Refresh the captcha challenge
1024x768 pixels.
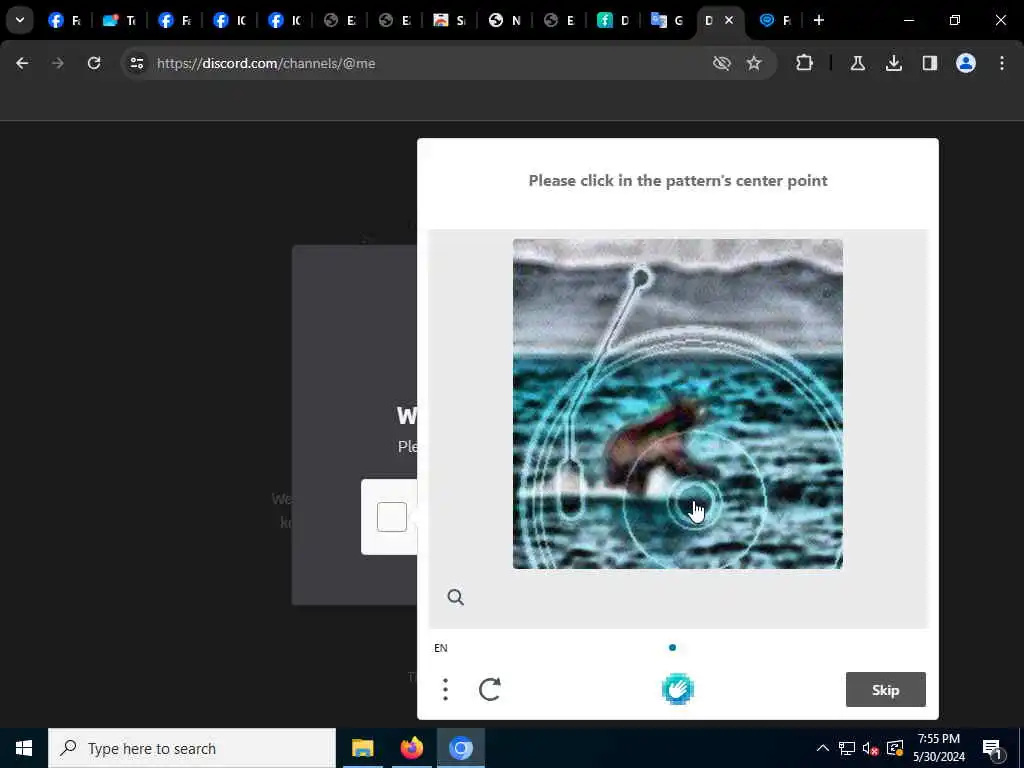(x=490, y=689)
